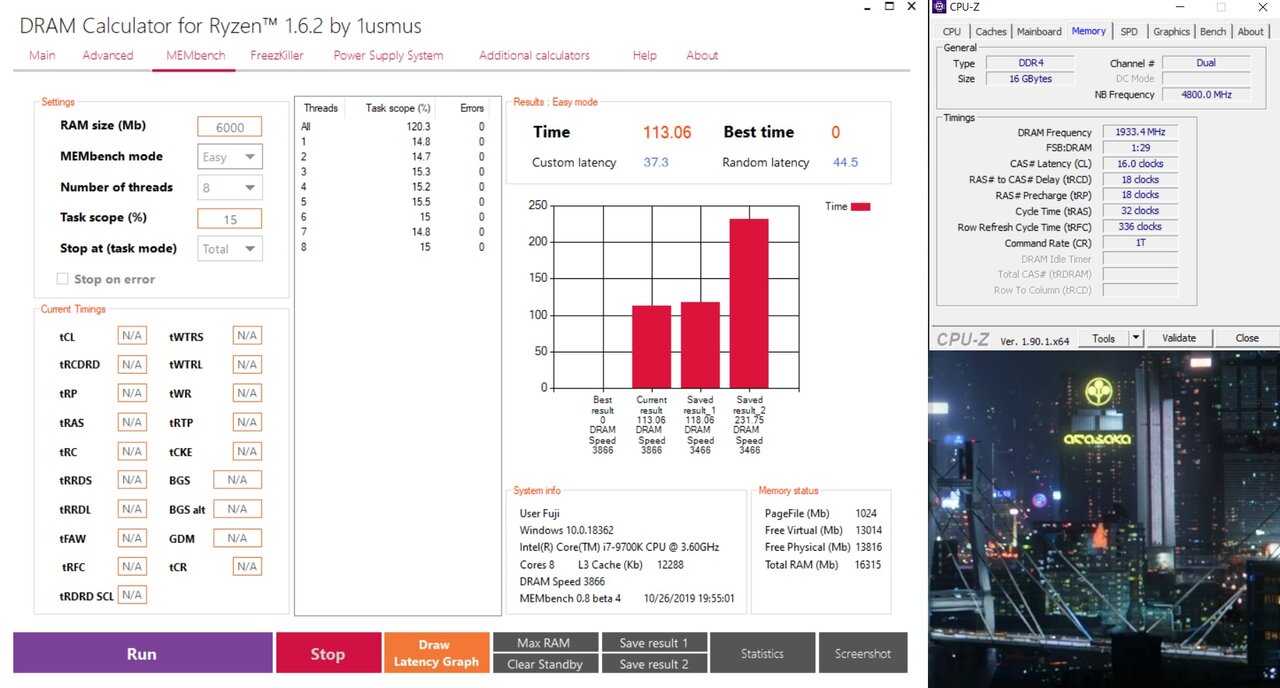Click Validate in CPU-Z

tap(1179, 338)
